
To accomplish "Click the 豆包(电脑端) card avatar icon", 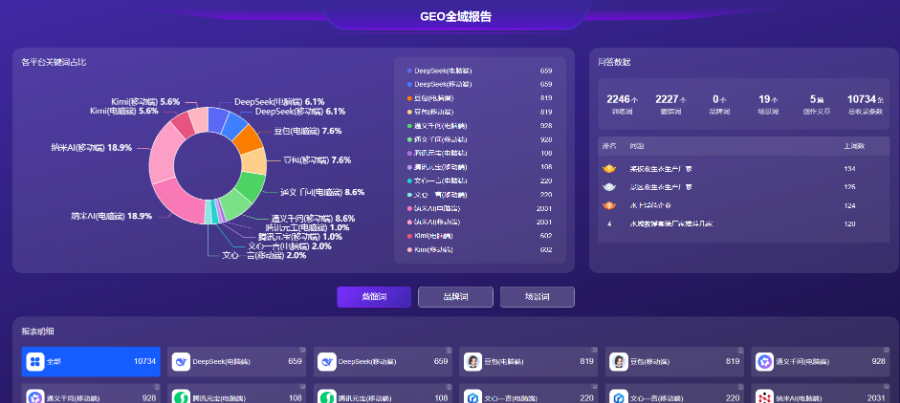I will click(x=473, y=362).
